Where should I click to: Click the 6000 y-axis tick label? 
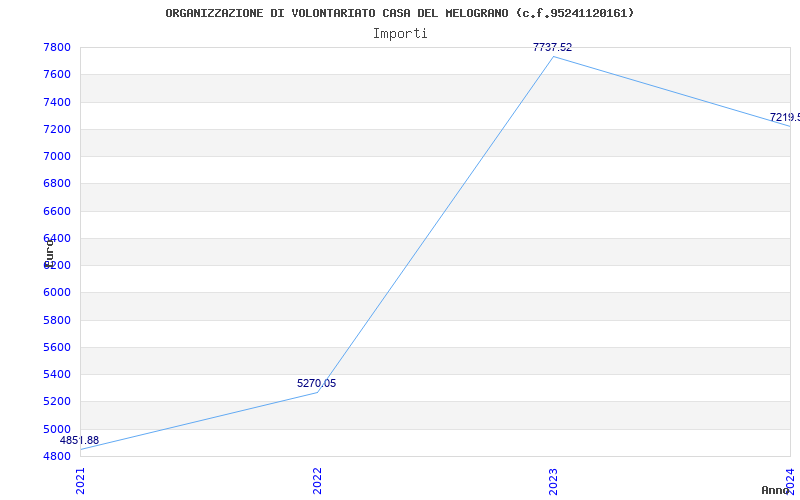(57, 292)
